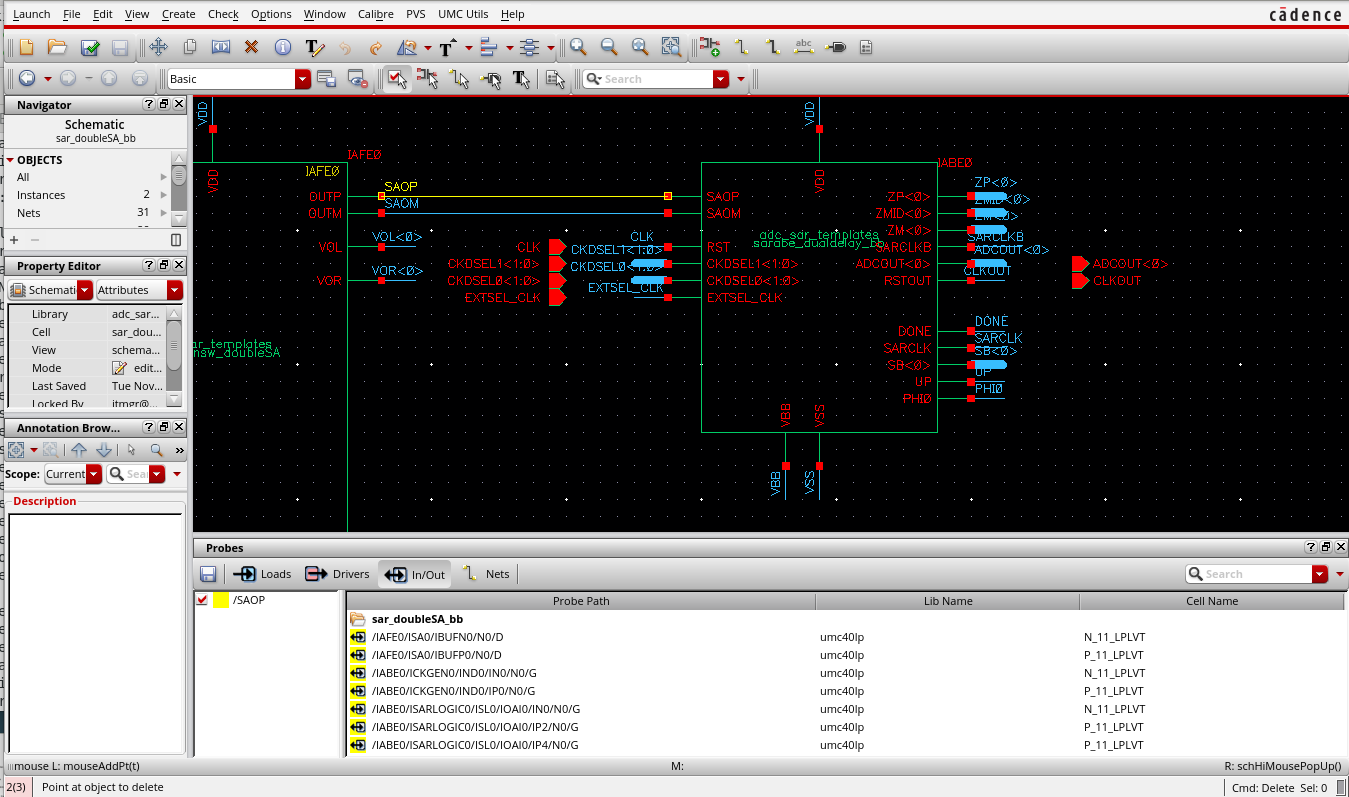Click the Create Wire Name icon
This screenshot has width=1349, height=797.
tap(803, 47)
